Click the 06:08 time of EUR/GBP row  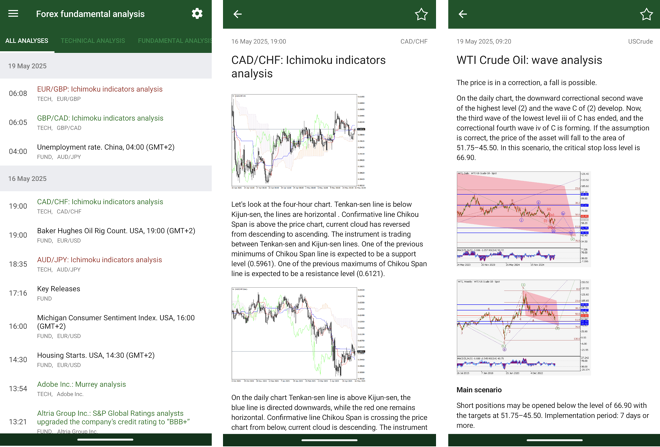coord(18,93)
